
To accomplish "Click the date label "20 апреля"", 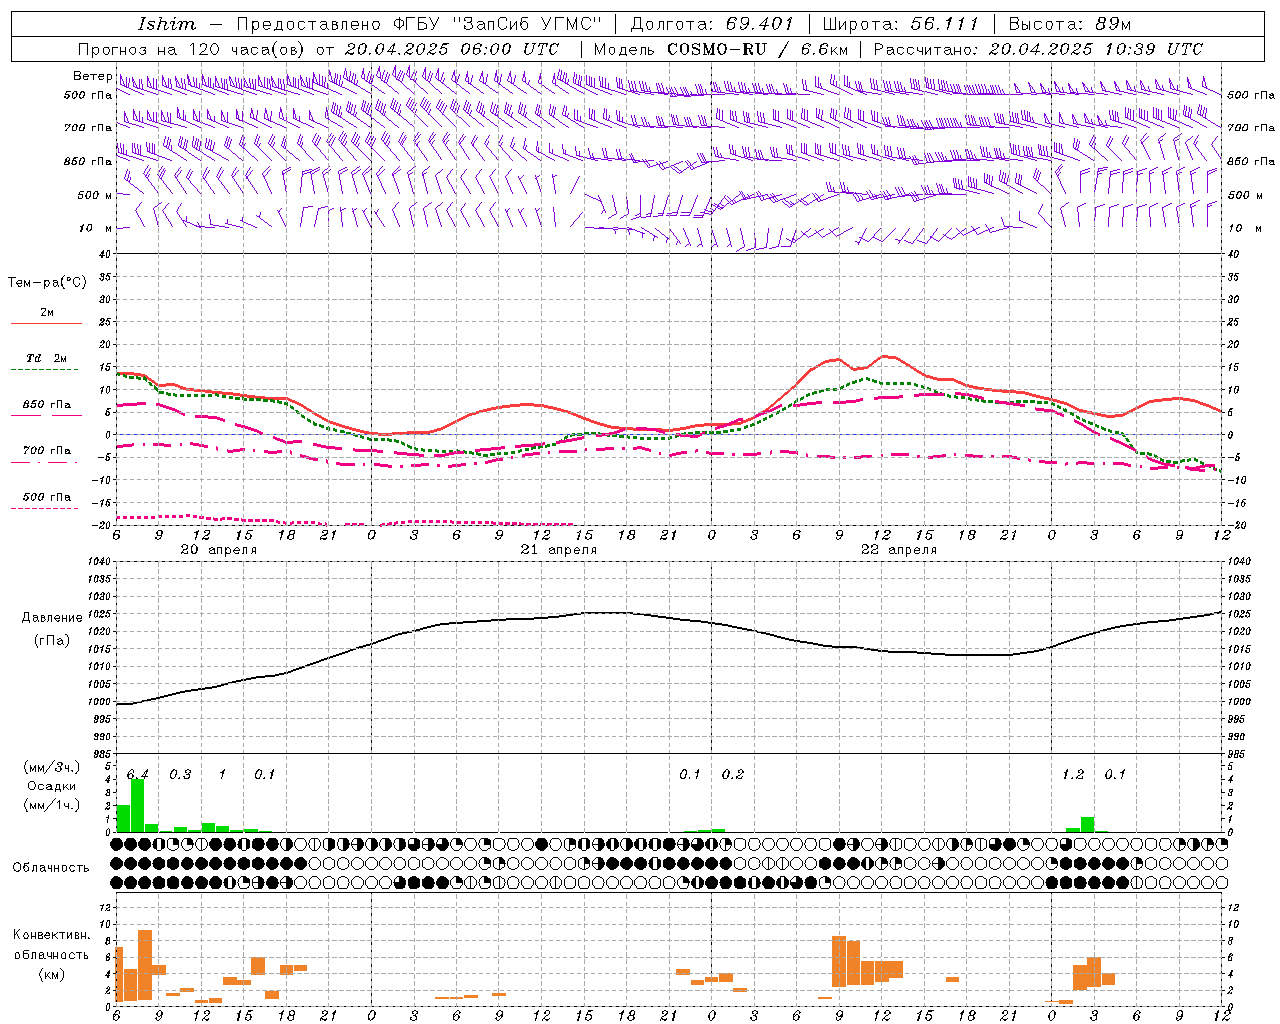I will [219, 550].
